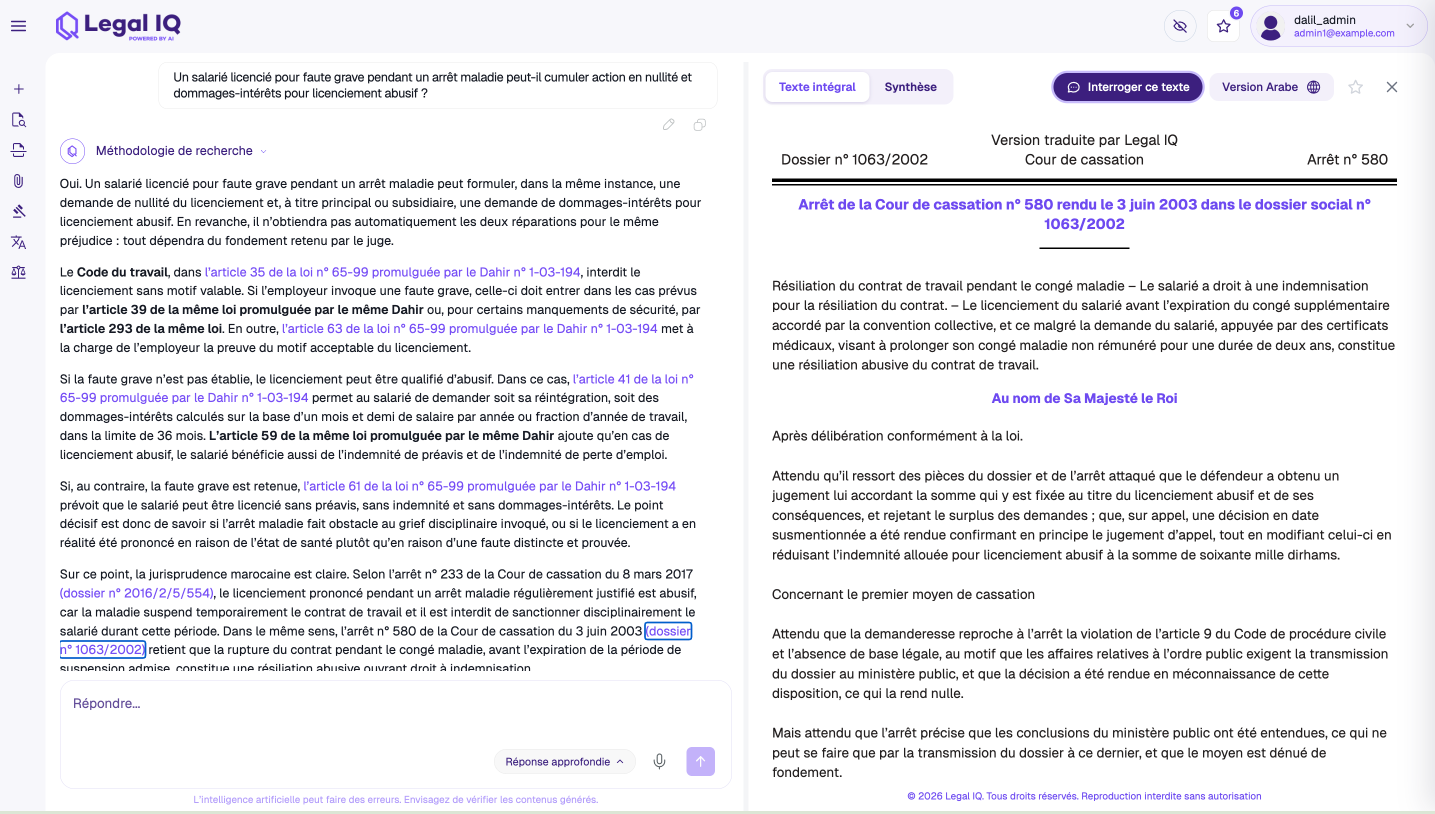Open Réponse approfondie mode dropdown
1435x814 pixels.
[x=565, y=762]
